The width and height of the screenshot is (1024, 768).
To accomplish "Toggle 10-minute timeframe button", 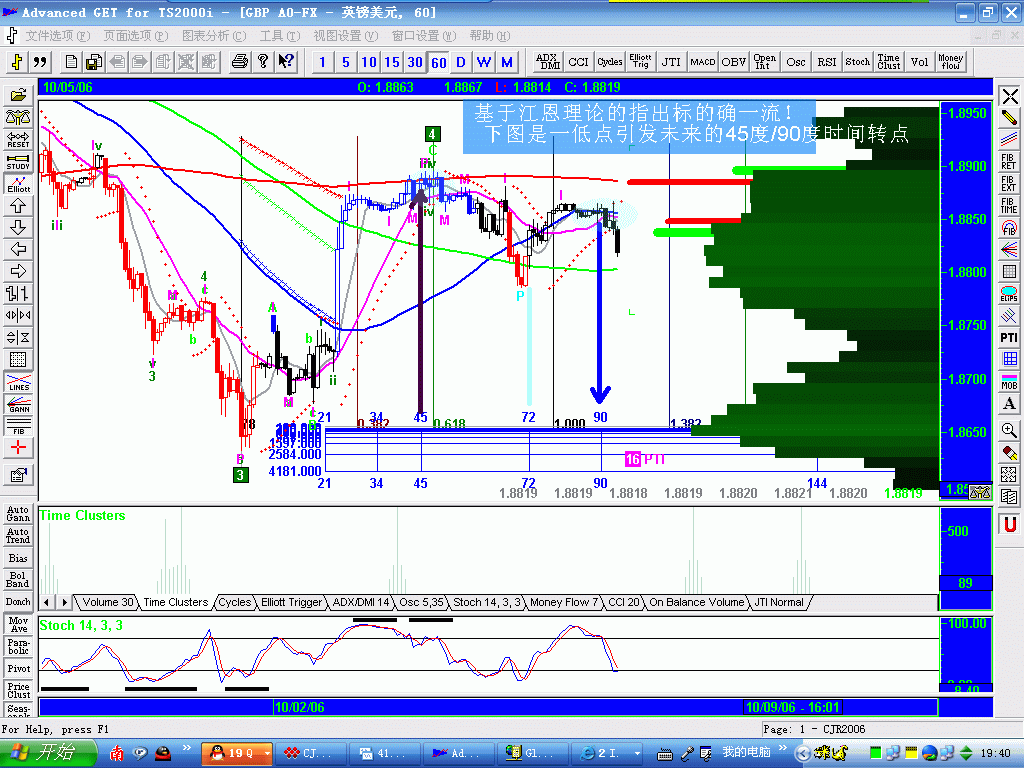I will coord(369,62).
